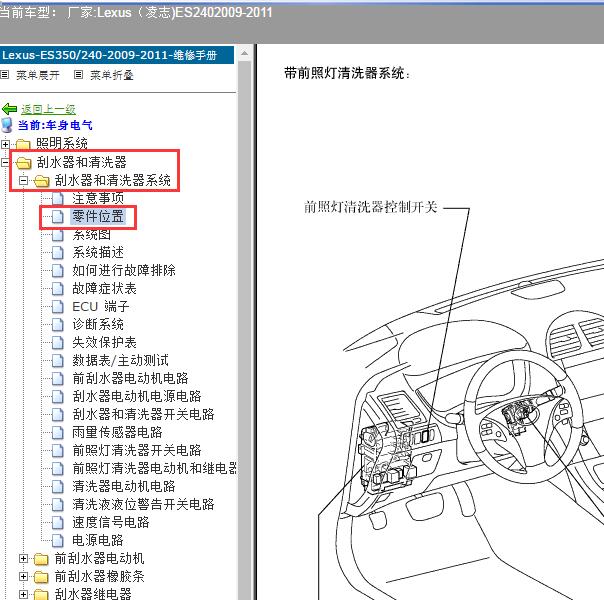The width and height of the screenshot is (604, 600).
Task: Click 菜单折叠 to collapse all menus
Action: 112,75
